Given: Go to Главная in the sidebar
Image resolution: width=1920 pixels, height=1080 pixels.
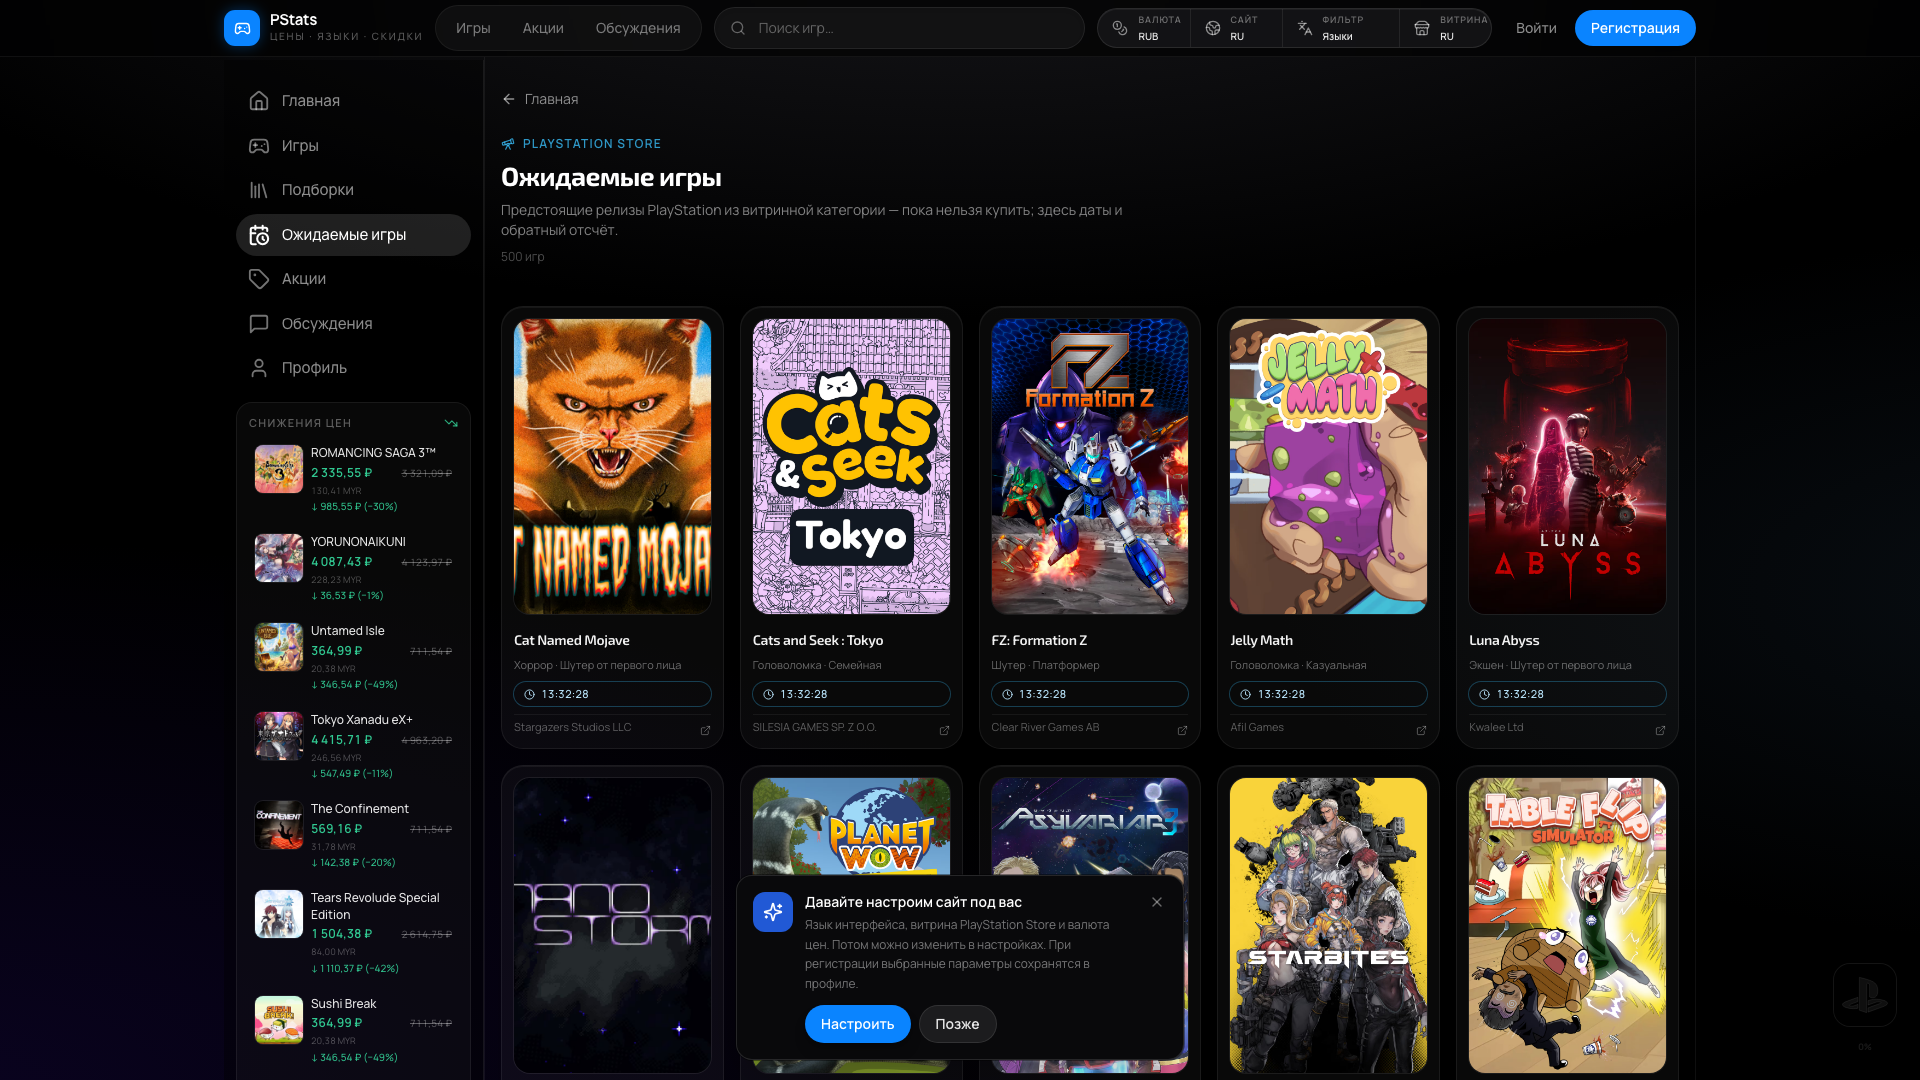Looking at the screenshot, I should 353,101.
